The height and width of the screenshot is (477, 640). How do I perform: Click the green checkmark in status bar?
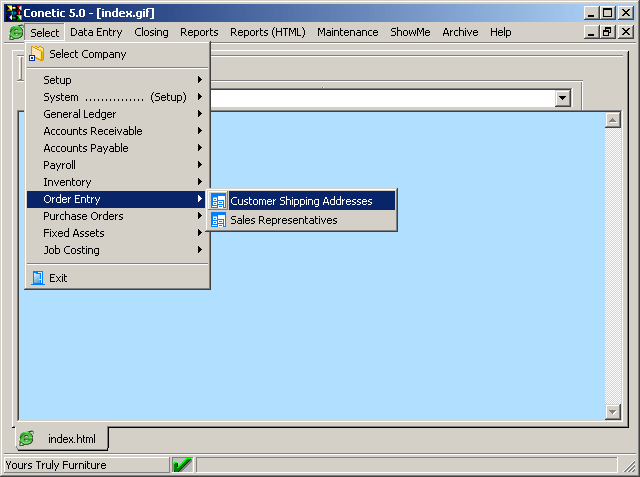click(x=182, y=465)
